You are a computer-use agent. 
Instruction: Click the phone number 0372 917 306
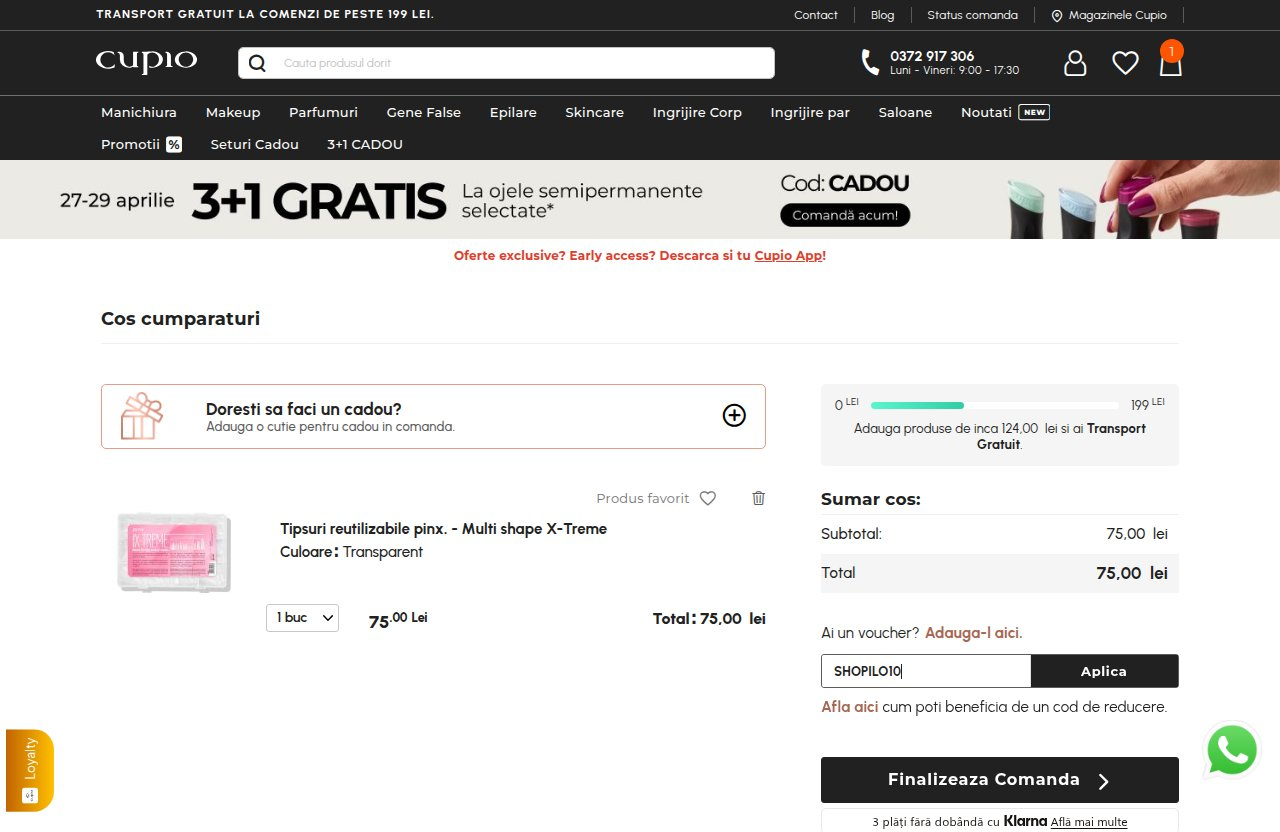(x=932, y=56)
